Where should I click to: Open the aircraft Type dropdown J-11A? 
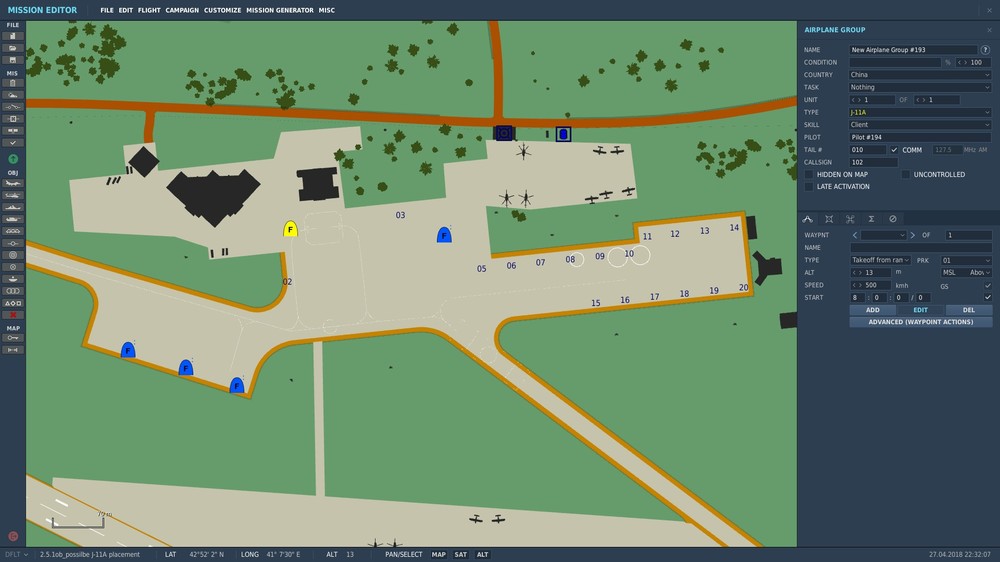pyautogui.click(x=920, y=112)
